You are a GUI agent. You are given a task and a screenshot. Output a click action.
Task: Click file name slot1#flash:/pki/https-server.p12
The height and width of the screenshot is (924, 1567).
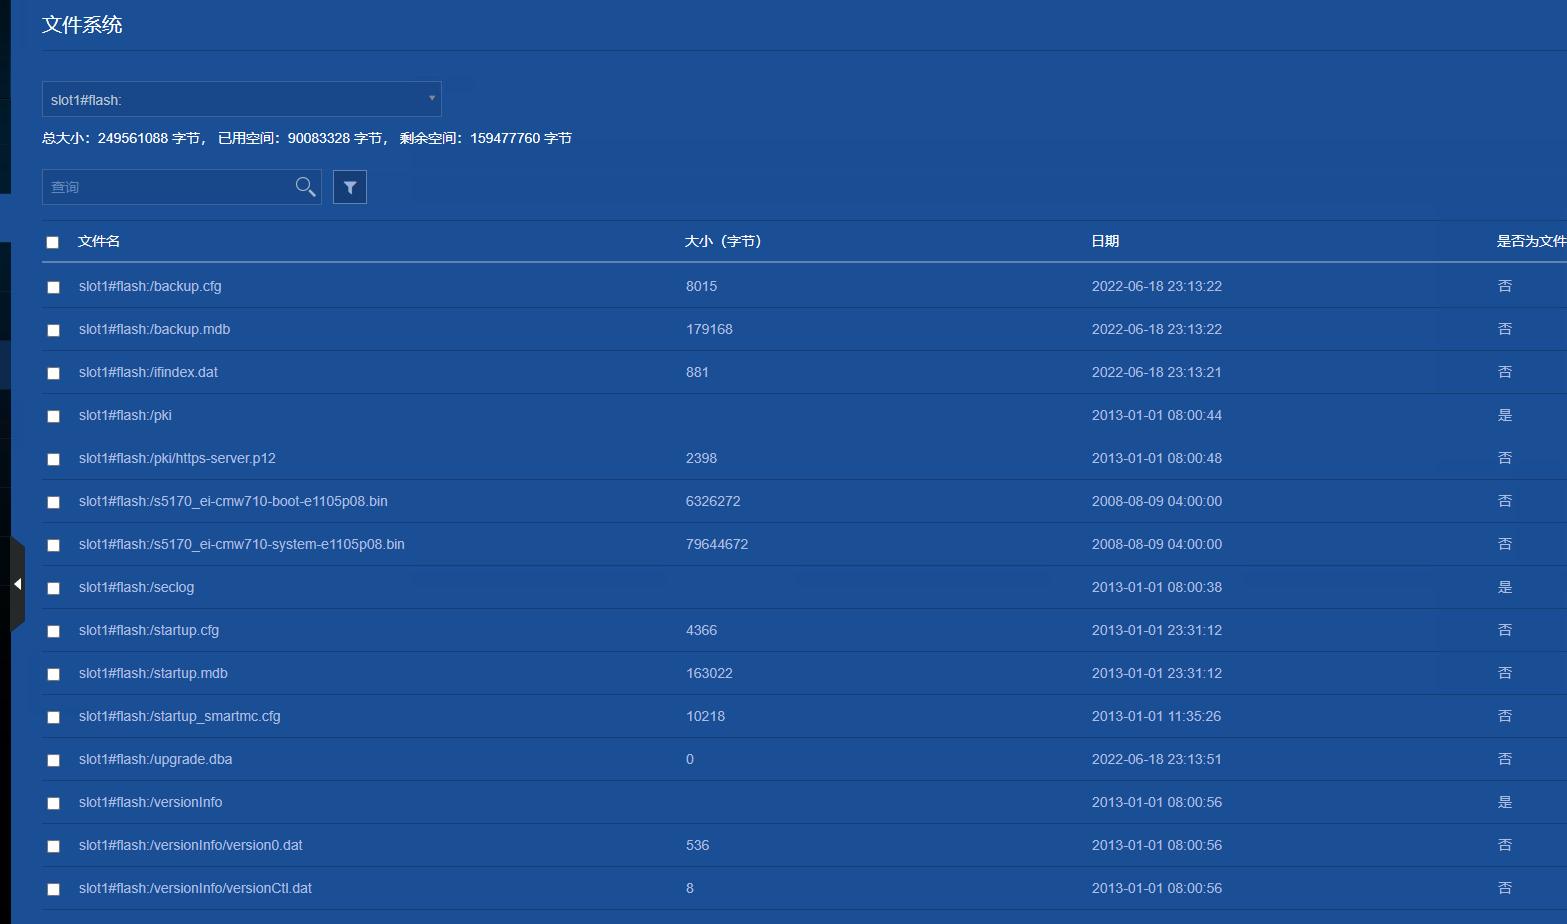pyautogui.click(x=177, y=458)
